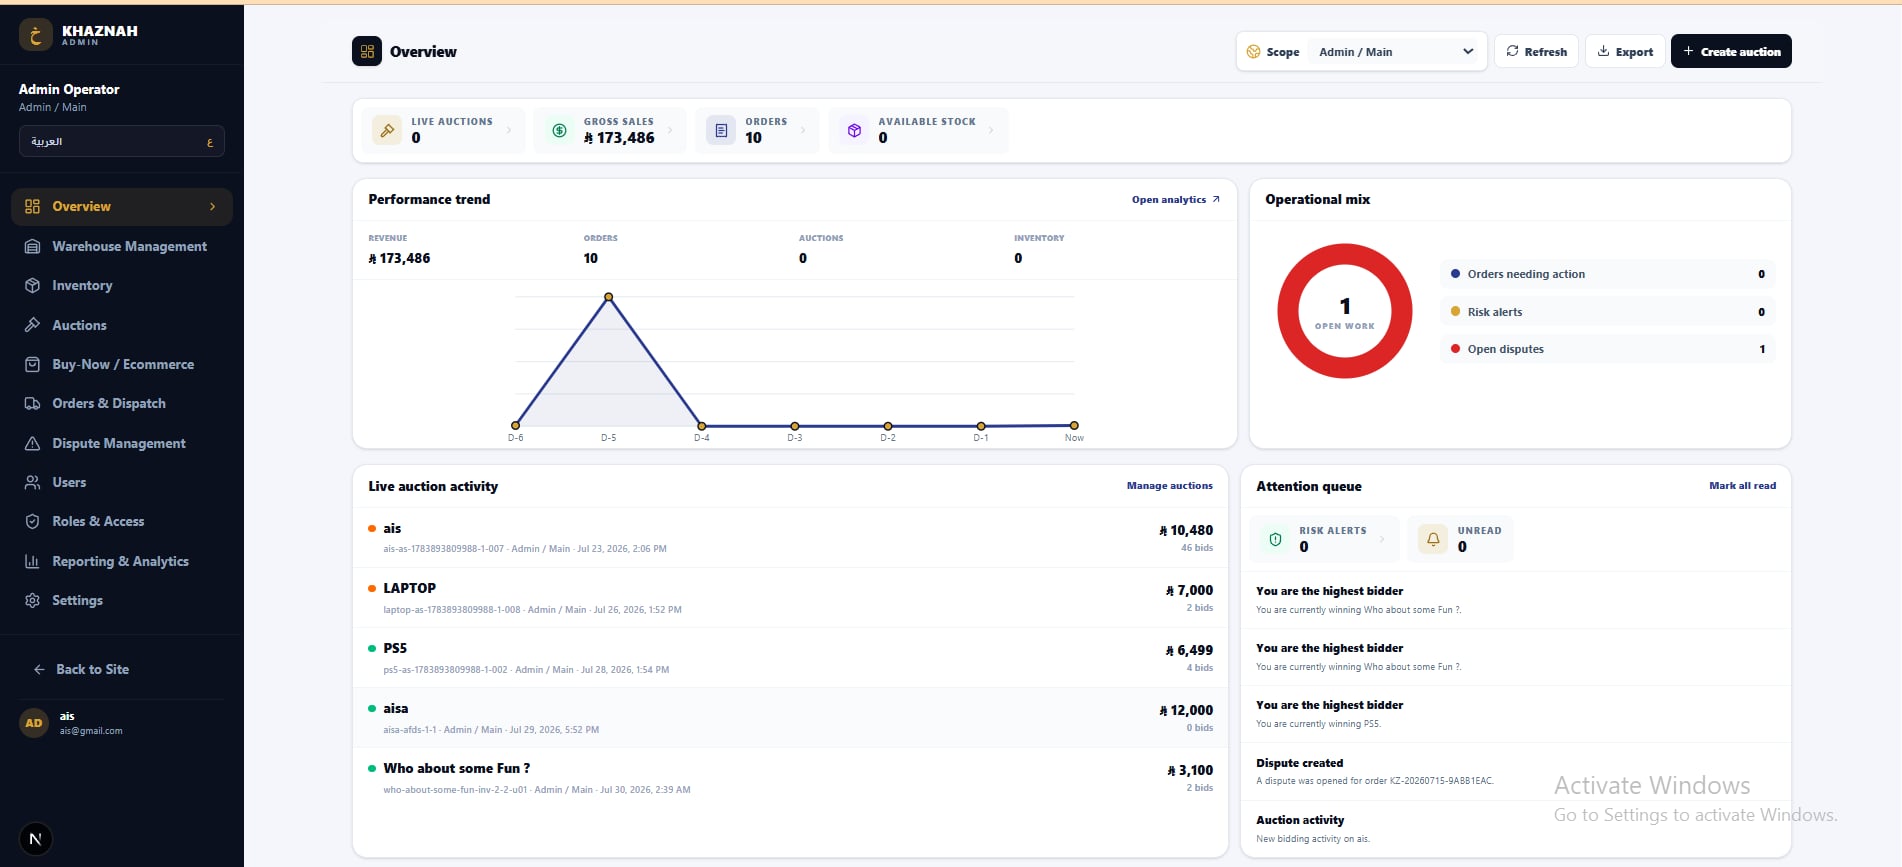Click the Inventory box icon in sidebar
1902x867 pixels.
pyautogui.click(x=32, y=285)
